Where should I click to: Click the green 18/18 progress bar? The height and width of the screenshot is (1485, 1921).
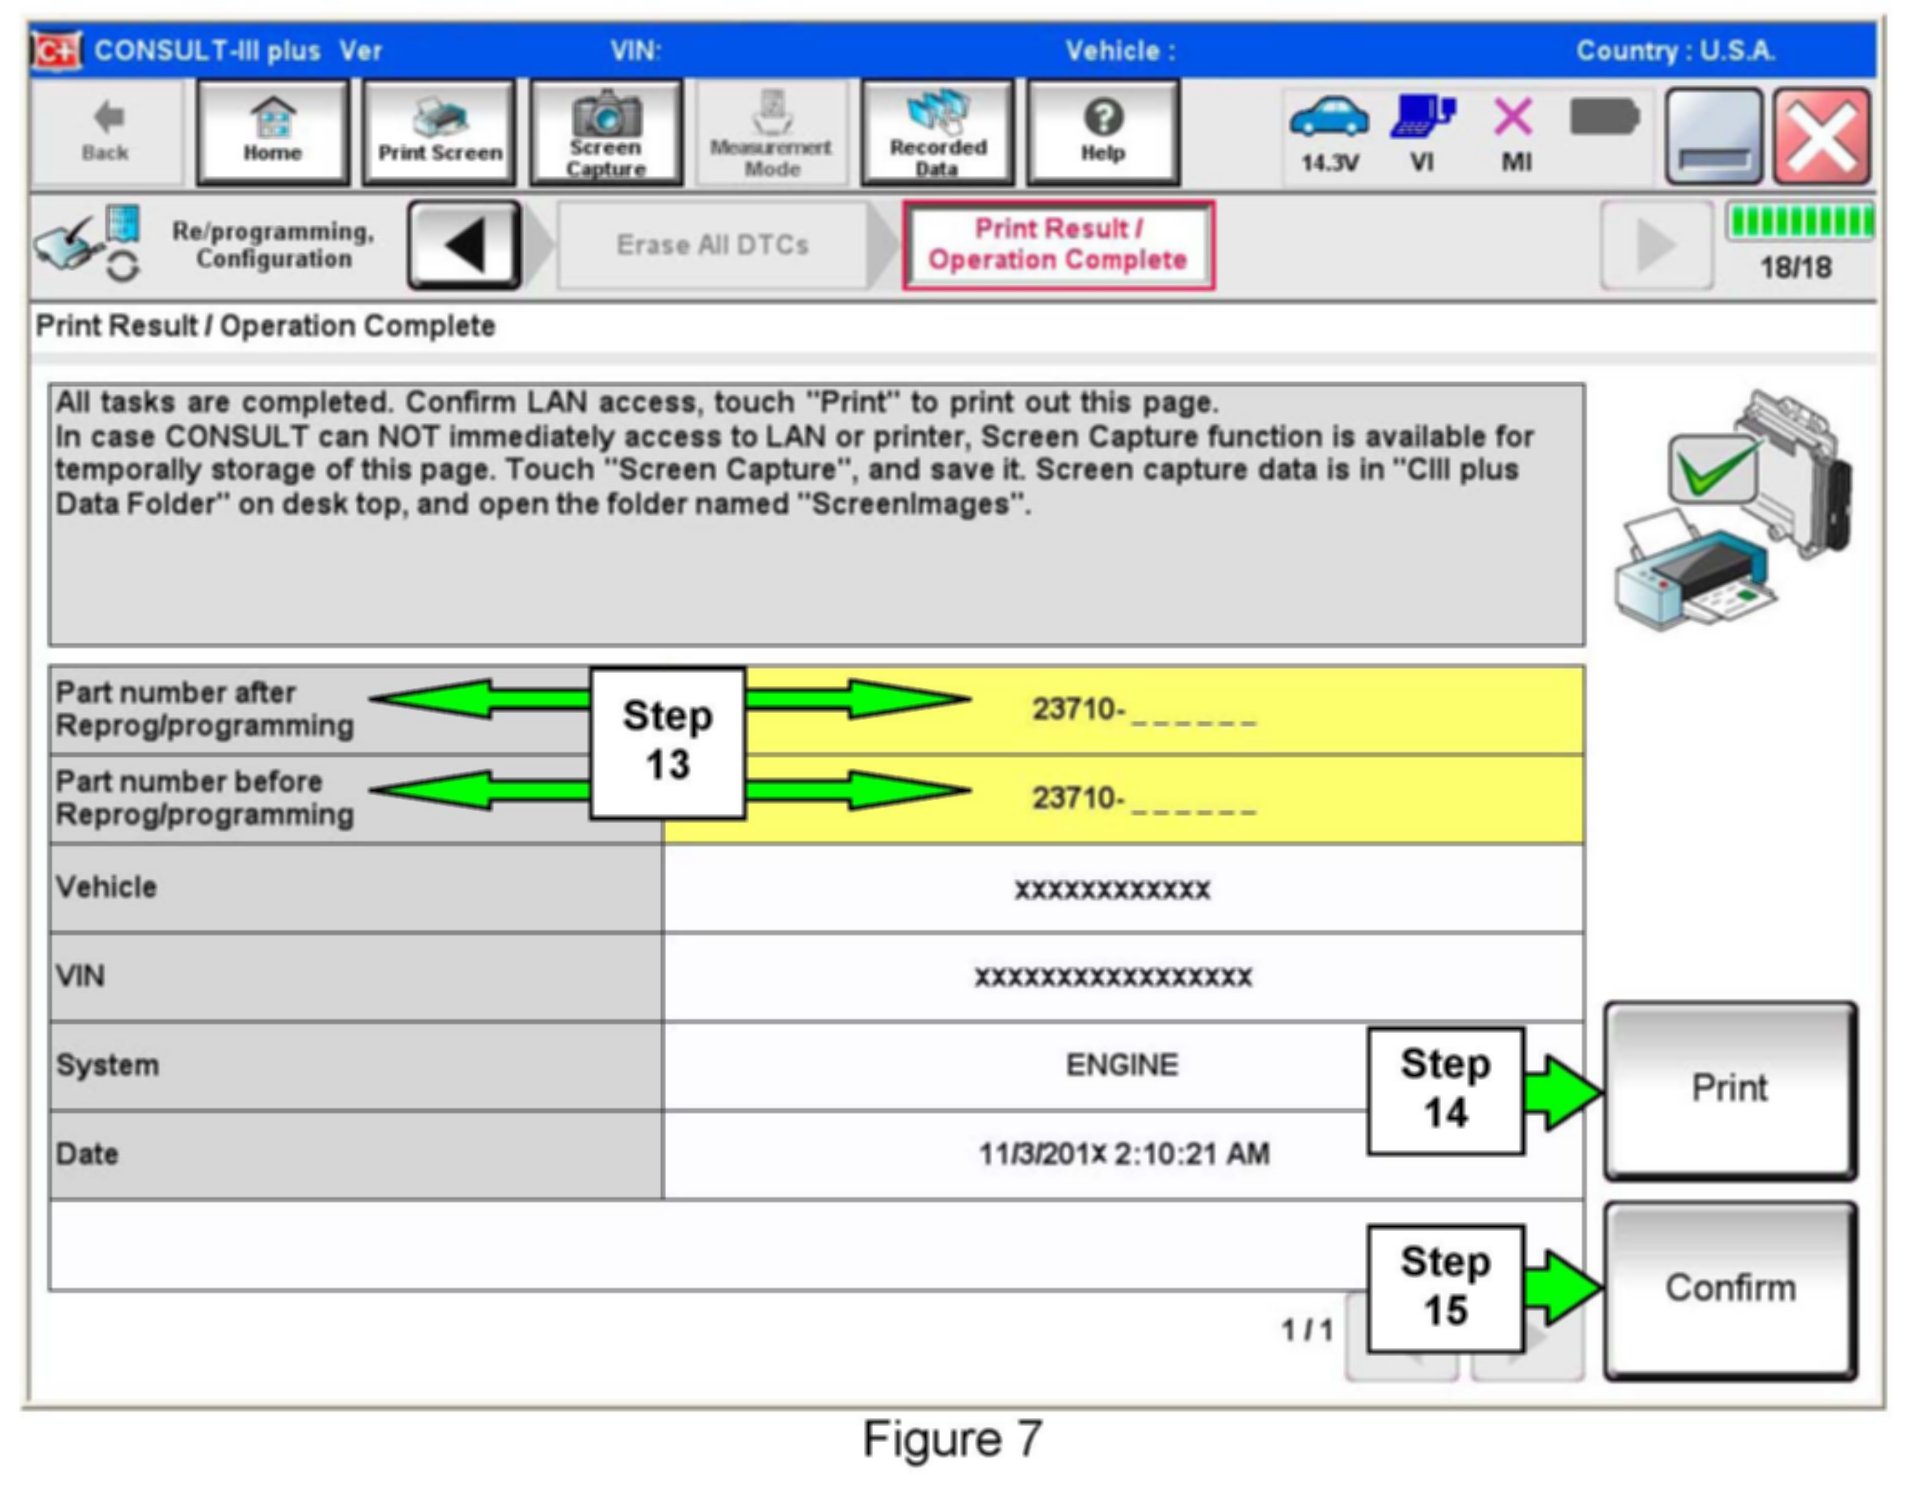(x=1799, y=222)
